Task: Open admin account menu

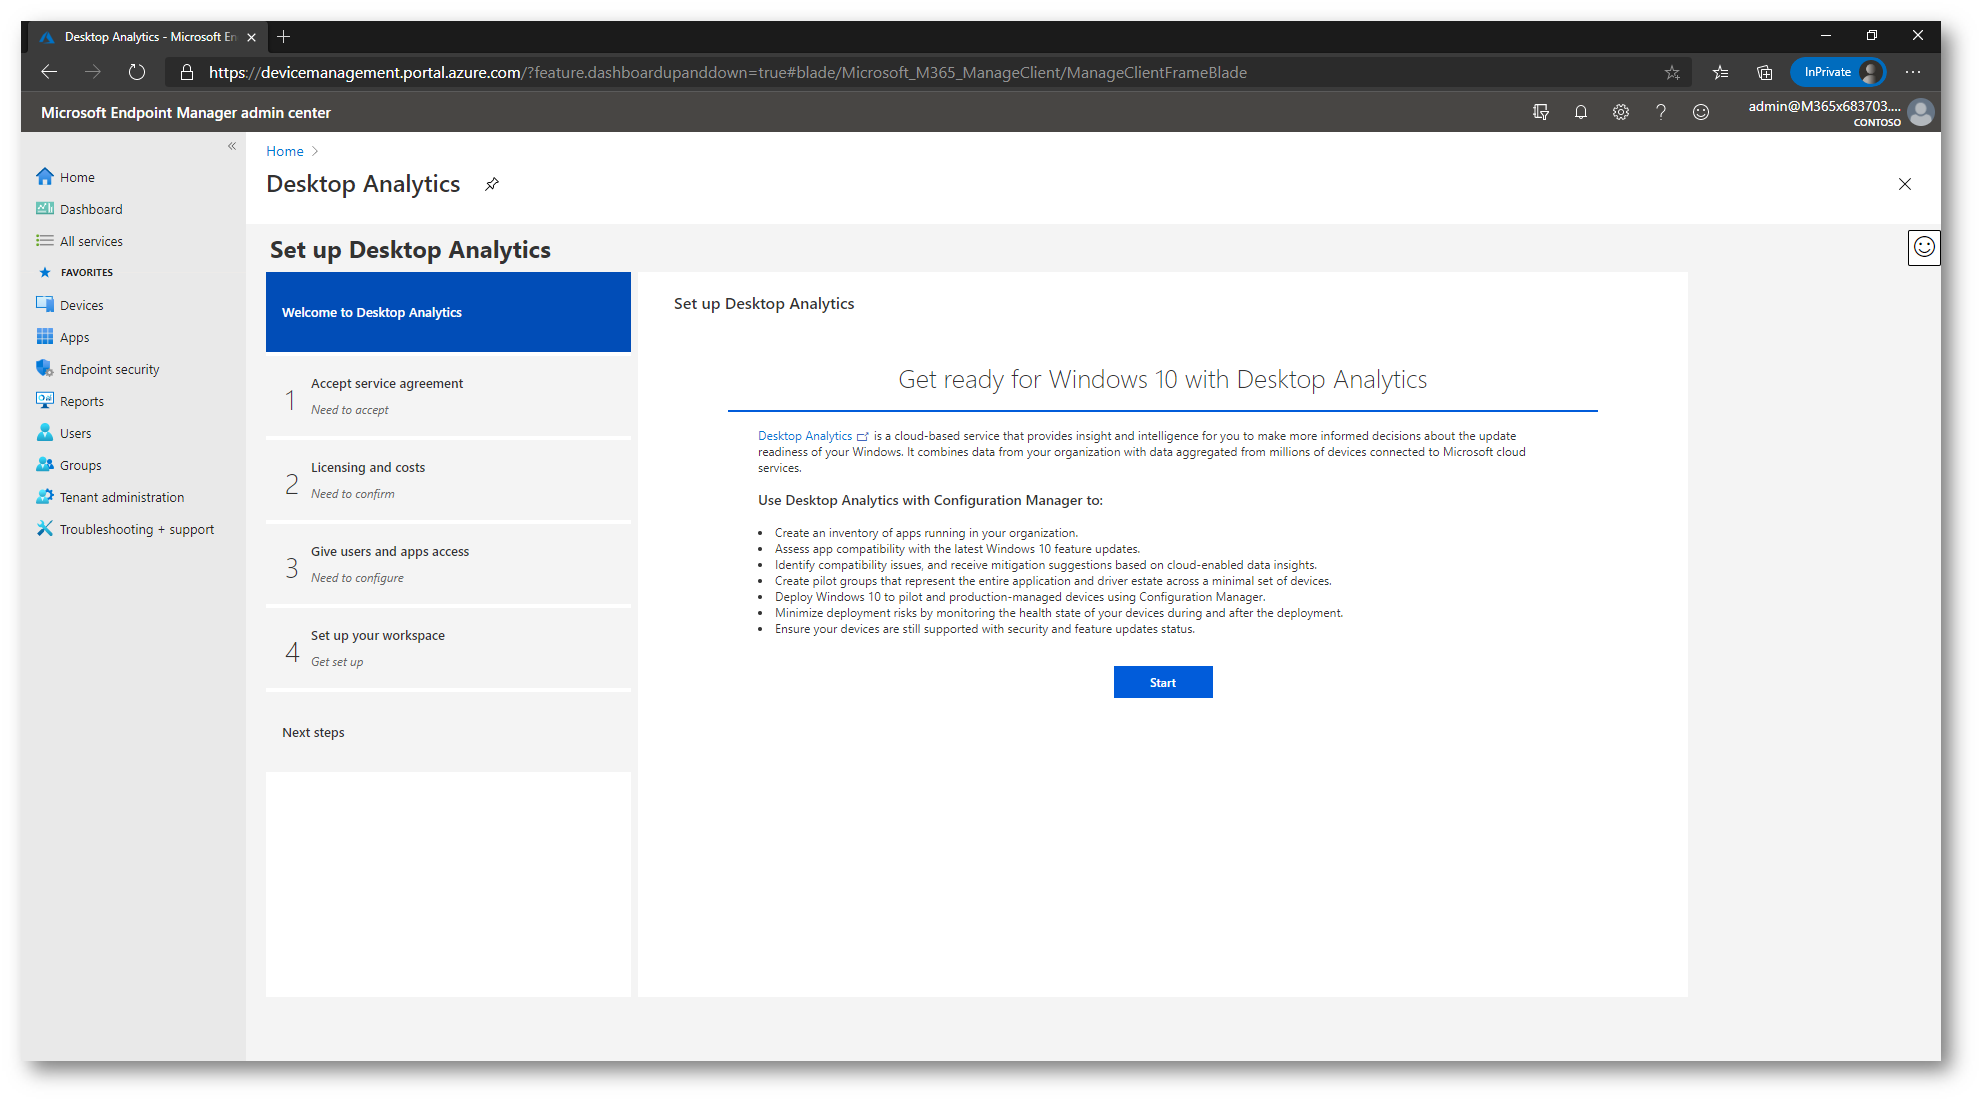Action: click(x=1840, y=112)
